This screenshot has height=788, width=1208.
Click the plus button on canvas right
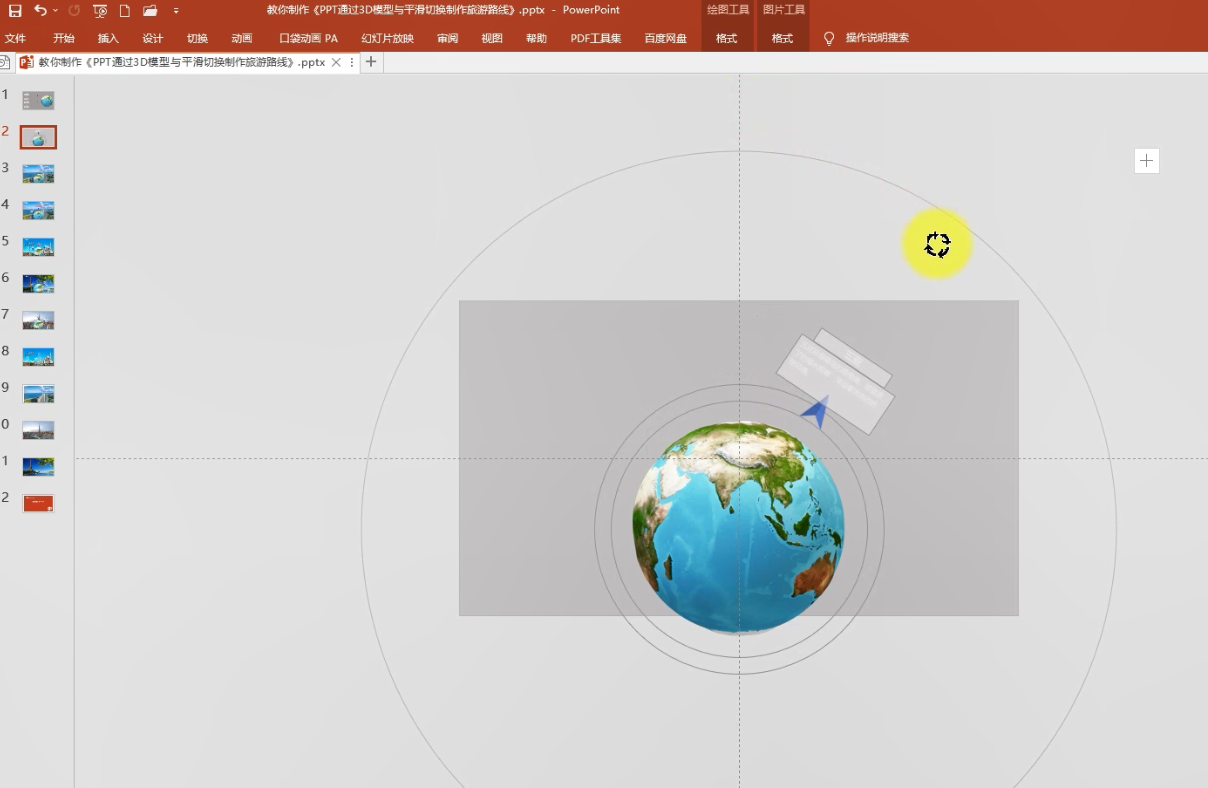(1147, 160)
